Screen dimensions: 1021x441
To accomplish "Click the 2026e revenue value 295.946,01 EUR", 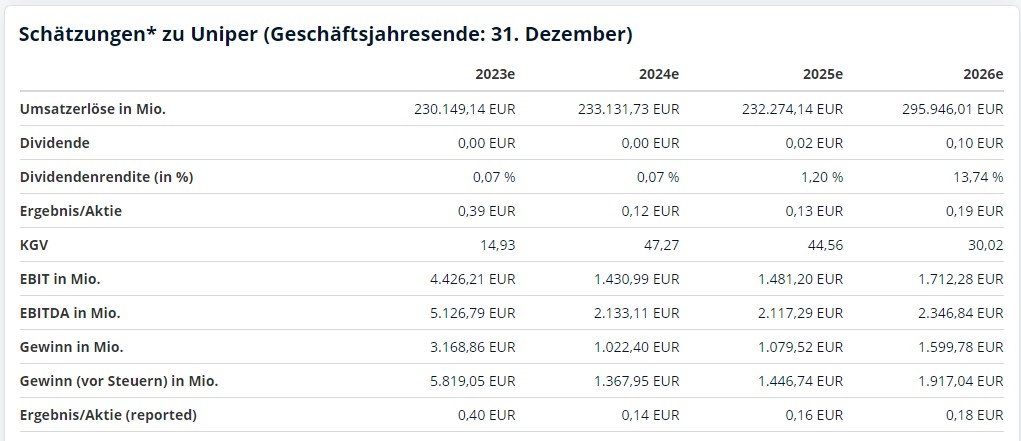I will [953, 109].
